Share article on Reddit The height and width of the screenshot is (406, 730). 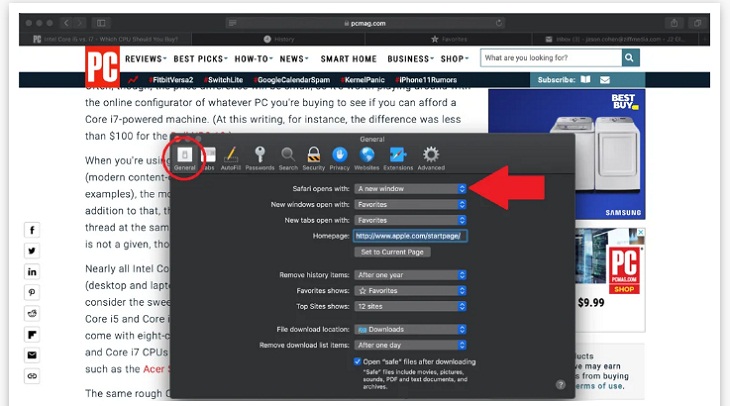pyautogui.click(x=32, y=313)
